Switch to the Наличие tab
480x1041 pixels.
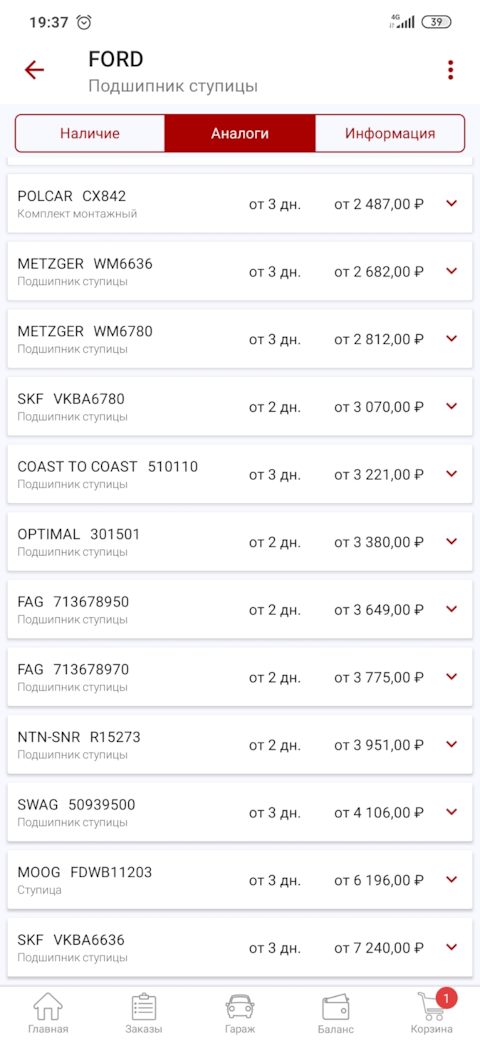(90, 133)
